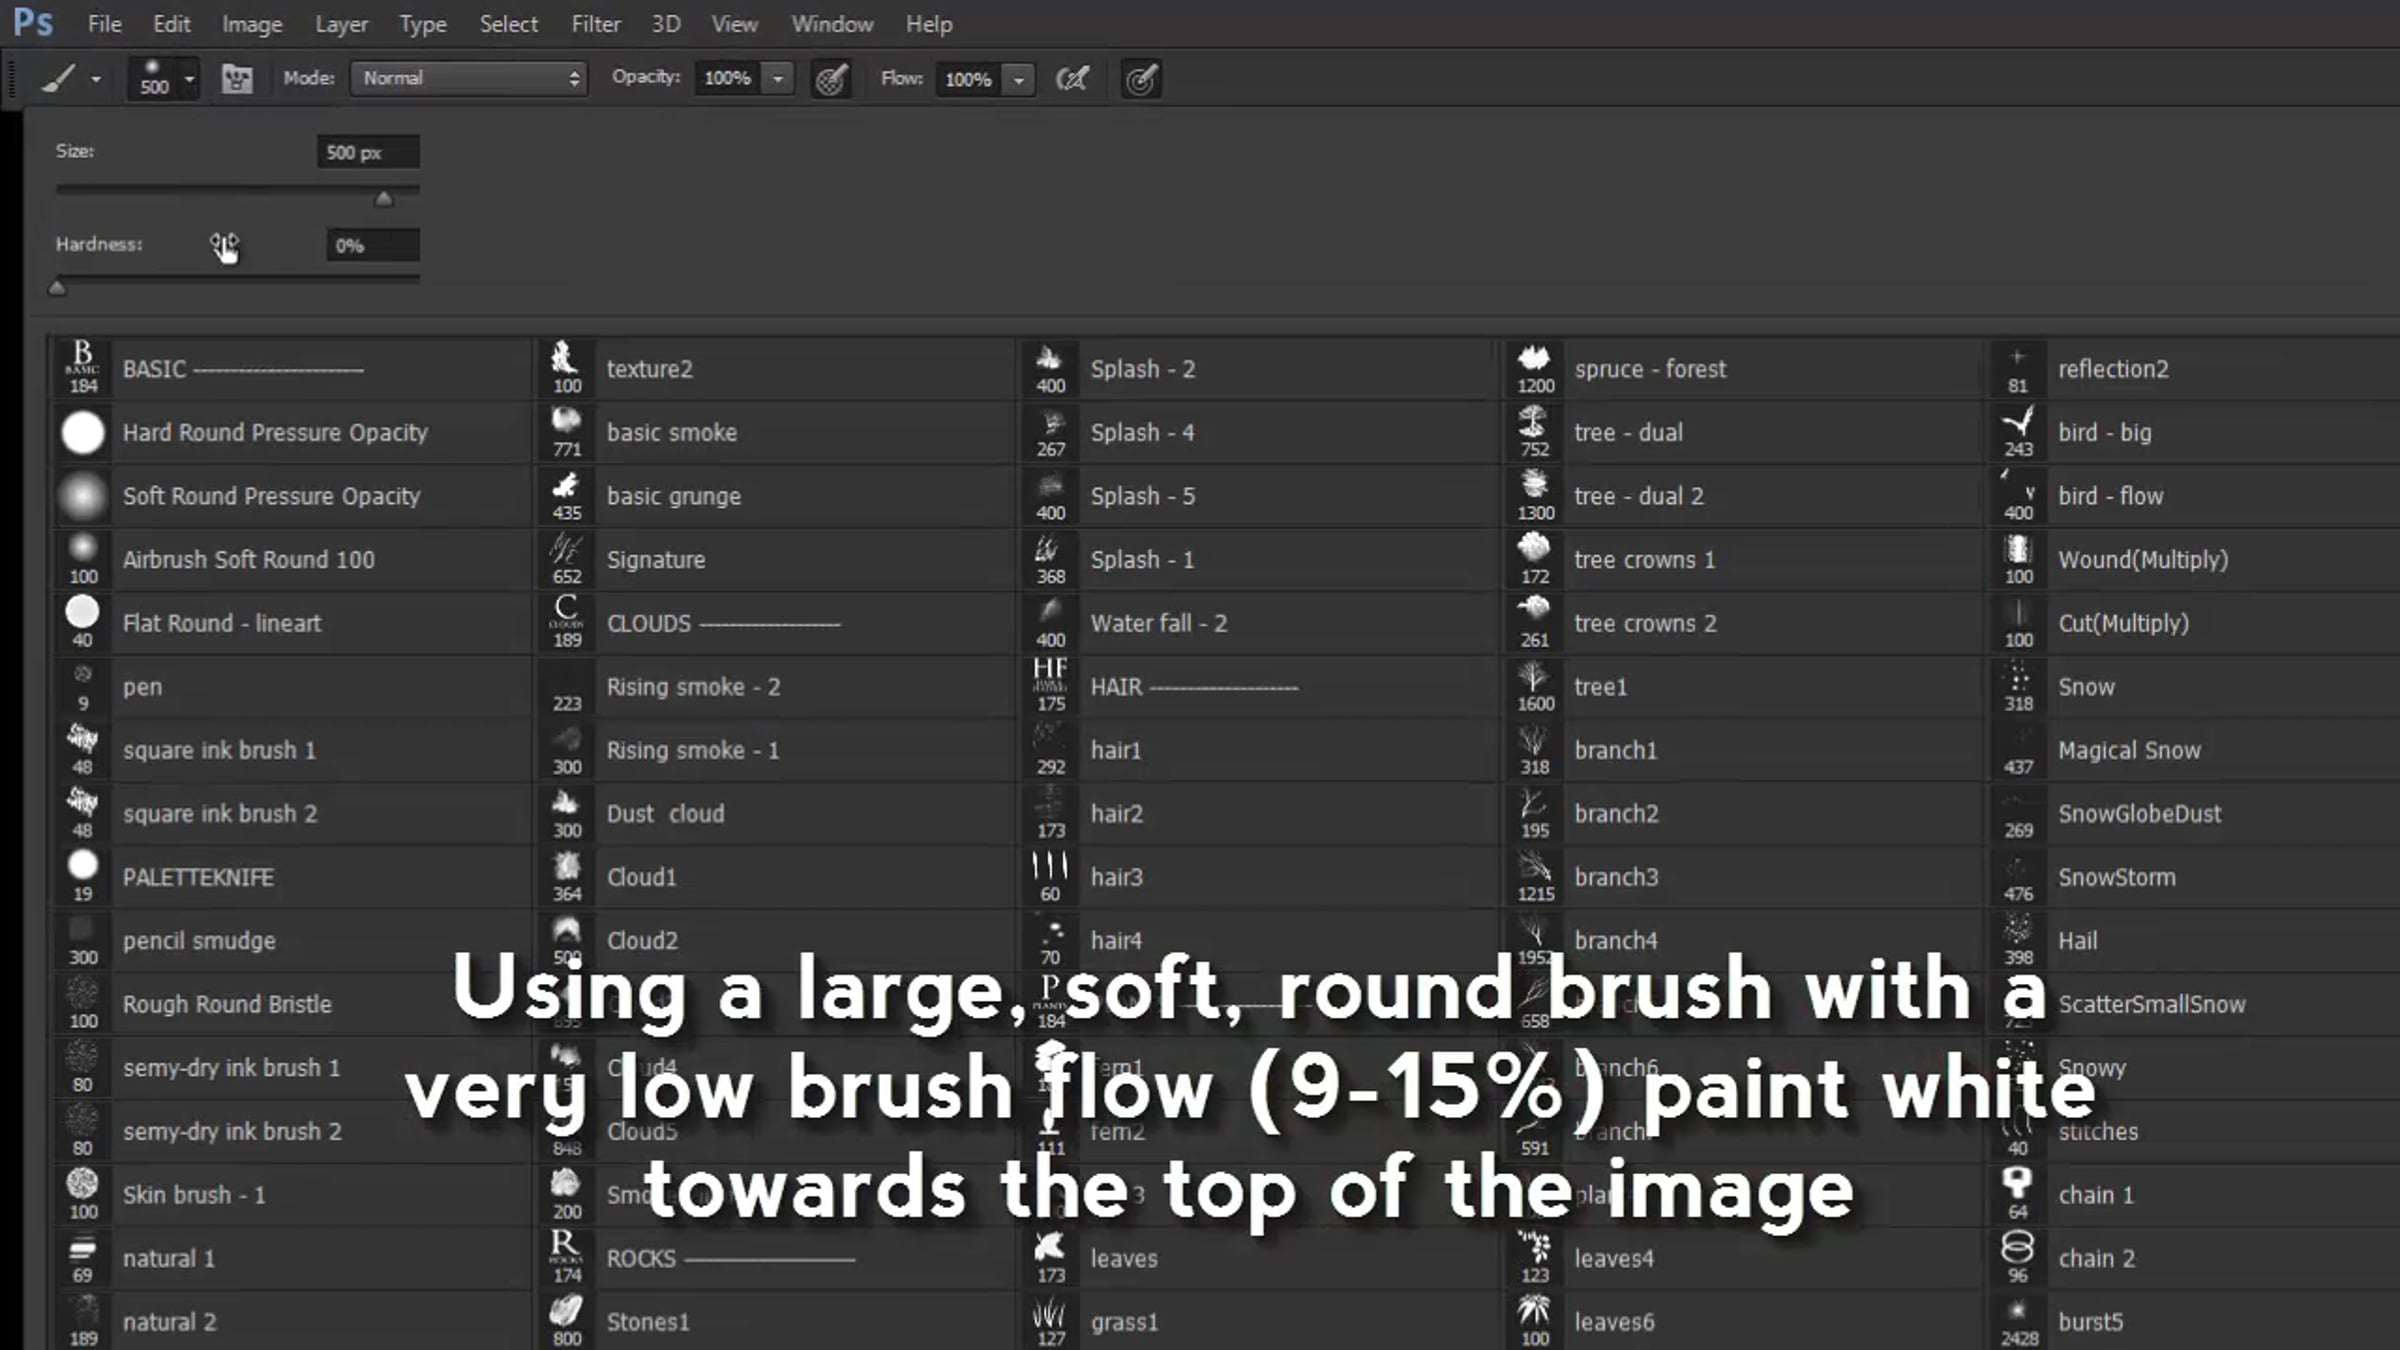The height and width of the screenshot is (1350, 2400).
Task: Open the Brush panel toggle icon
Action: pos(237,78)
